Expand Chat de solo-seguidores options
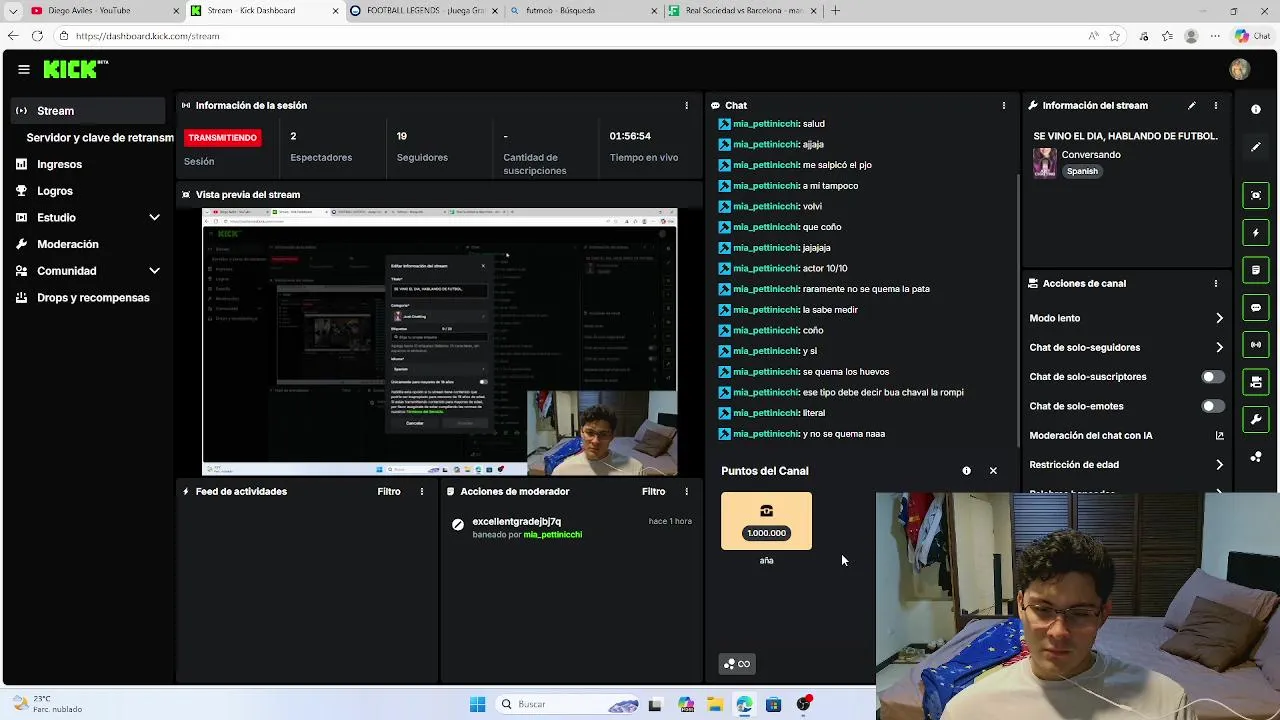This screenshot has width=1280, height=720. pyautogui.click(x=1219, y=347)
